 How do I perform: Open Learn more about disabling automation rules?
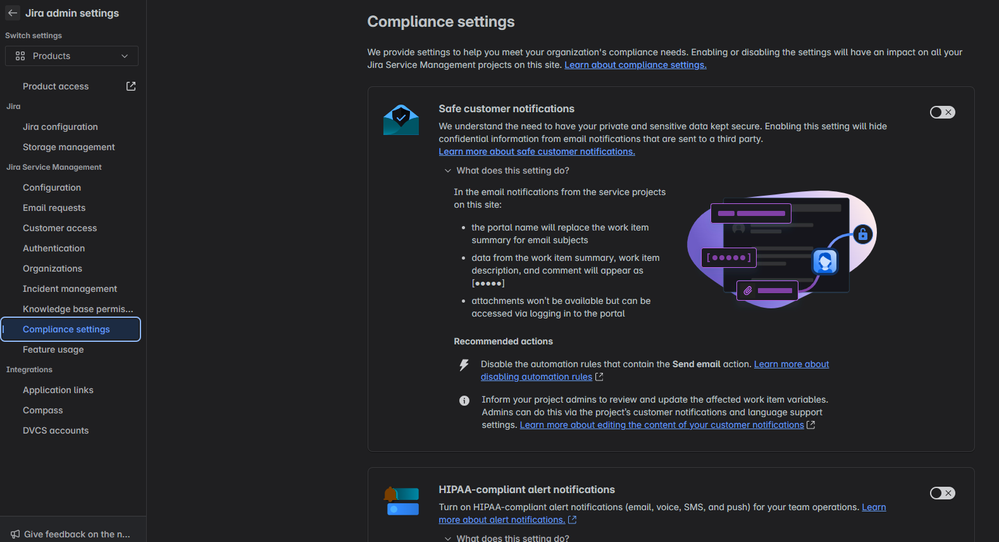pyautogui.click(x=654, y=371)
